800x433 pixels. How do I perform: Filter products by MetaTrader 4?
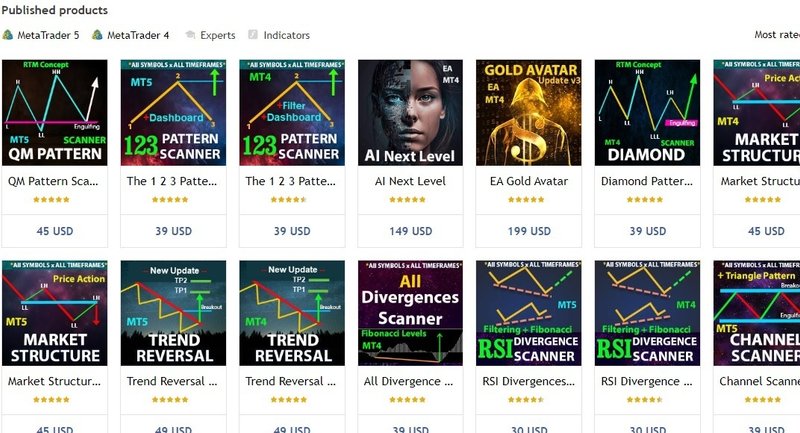pyautogui.click(x=131, y=35)
